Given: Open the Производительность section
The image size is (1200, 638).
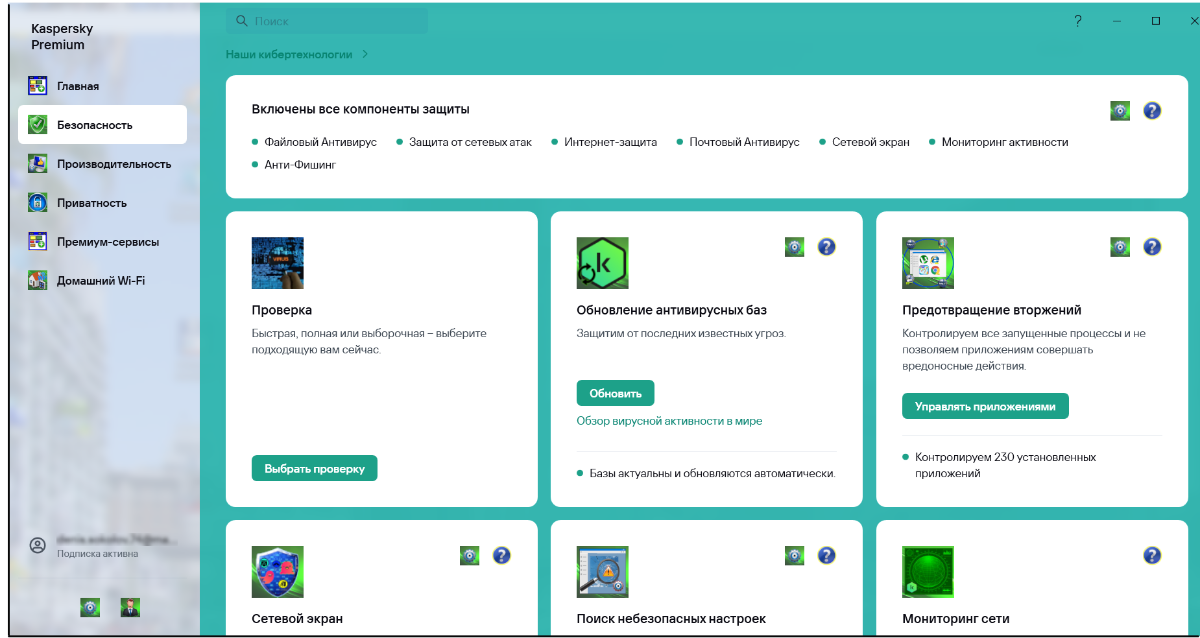Looking at the screenshot, I should pyautogui.click(x=102, y=164).
